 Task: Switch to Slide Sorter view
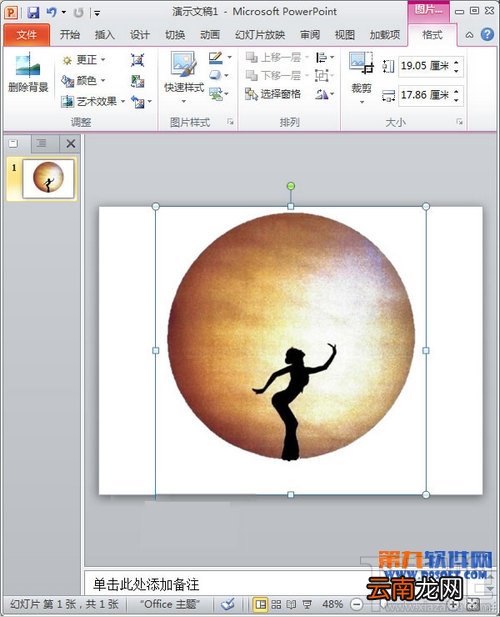click(277, 604)
